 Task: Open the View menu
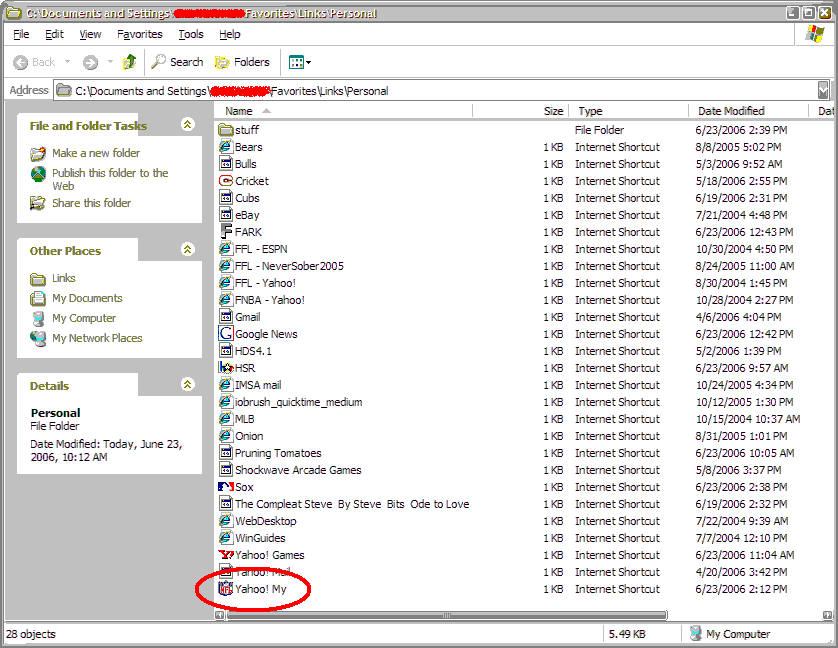[90, 34]
